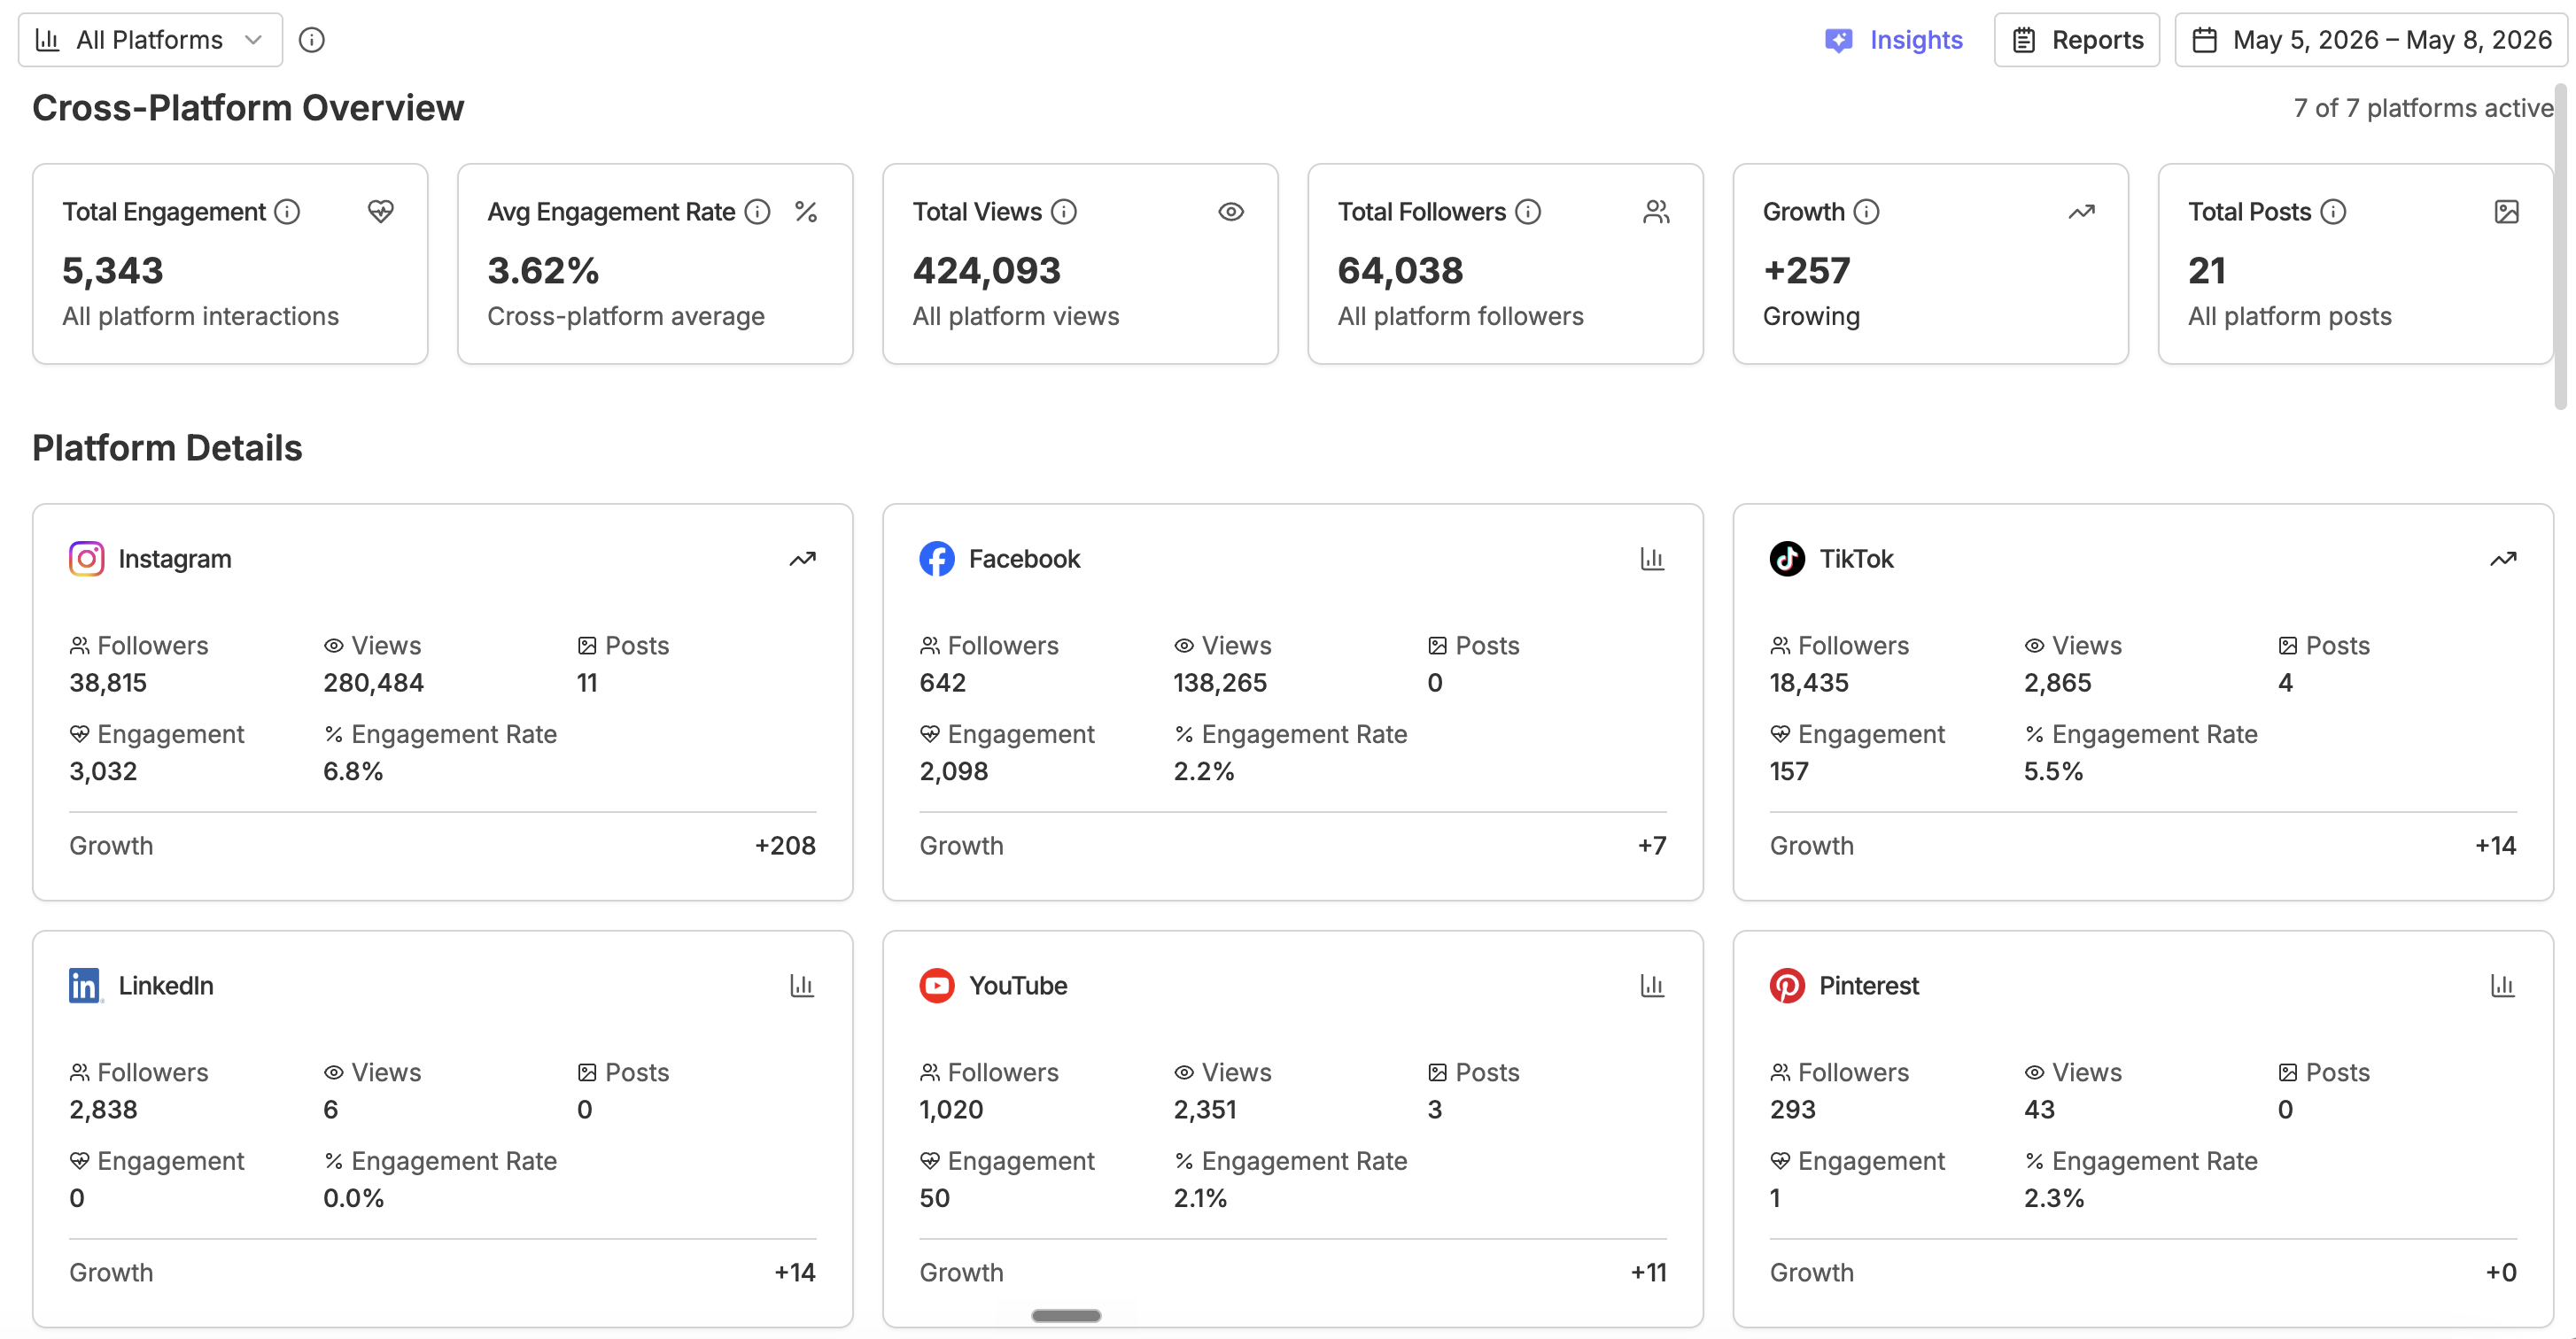Click the 64,038 Total Followers value

point(1400,270)
